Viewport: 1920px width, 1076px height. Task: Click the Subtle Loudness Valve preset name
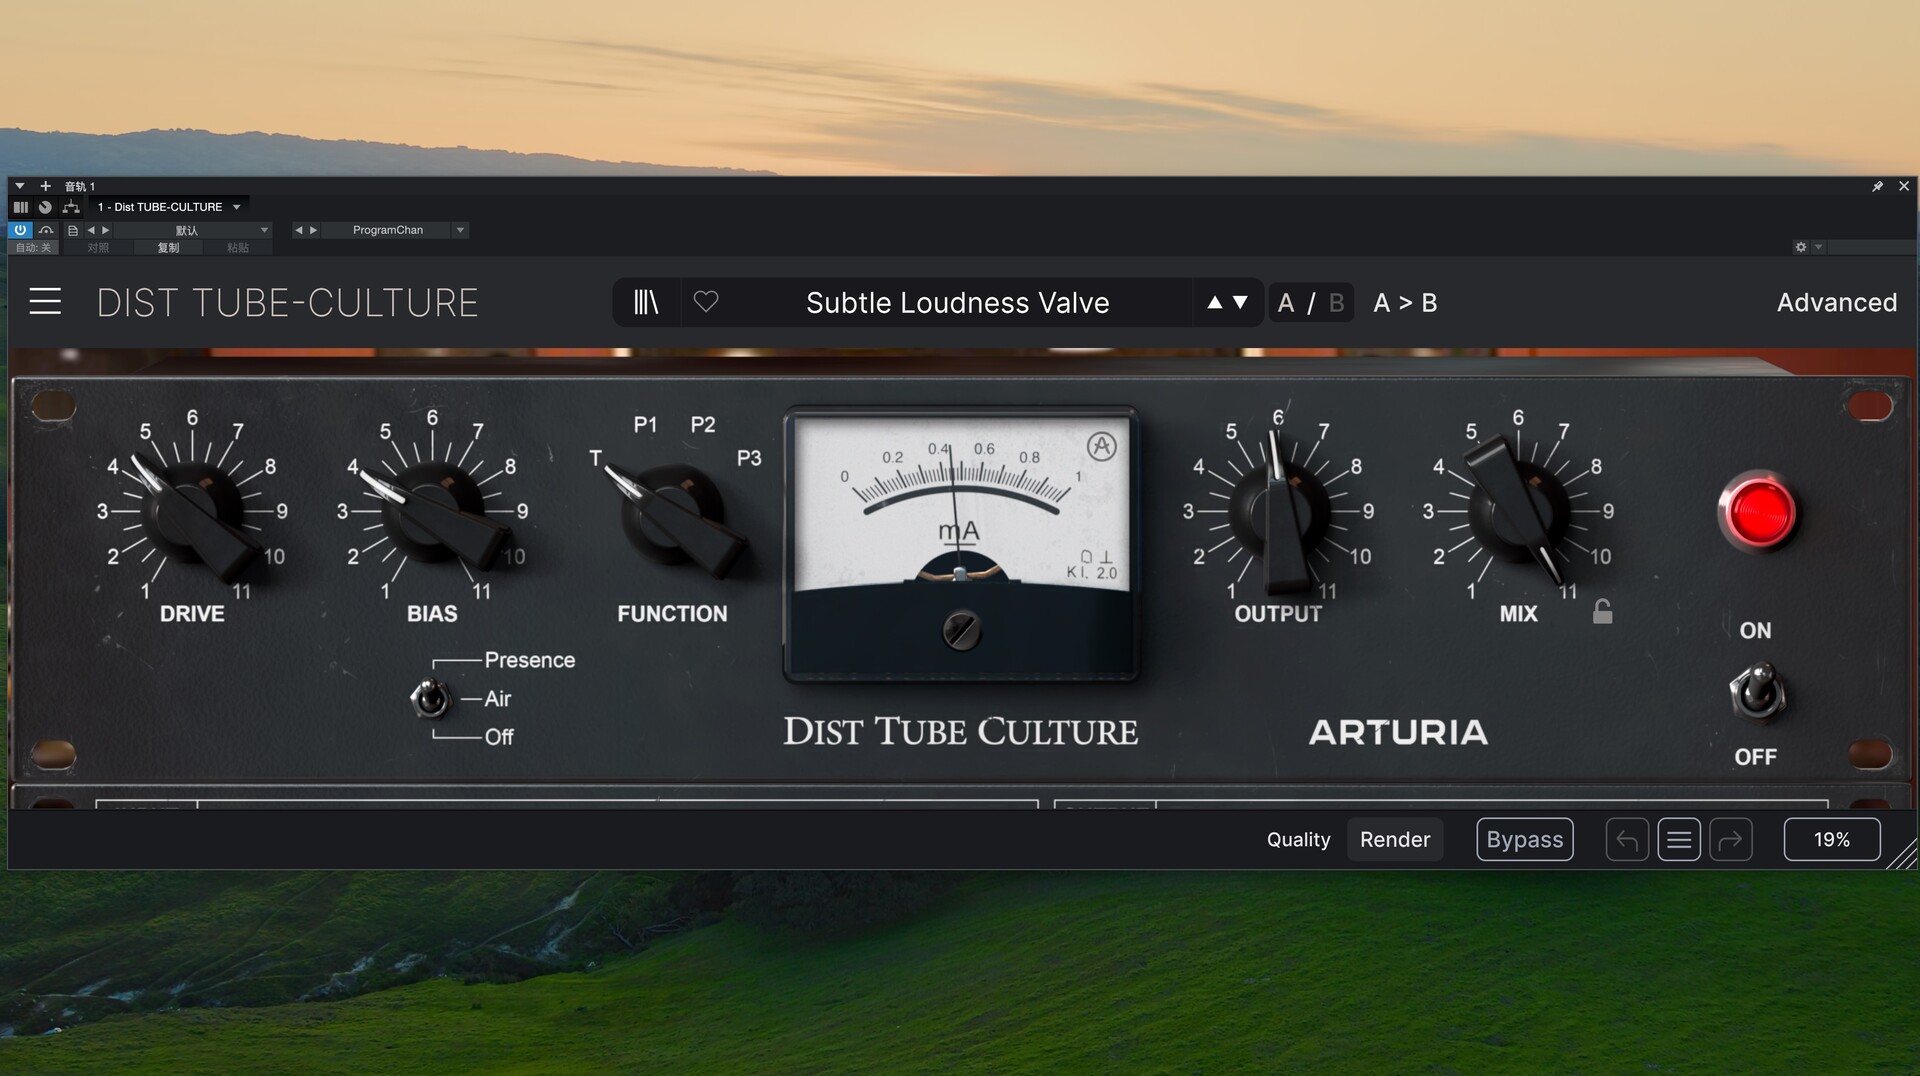(x=957, y=303)
